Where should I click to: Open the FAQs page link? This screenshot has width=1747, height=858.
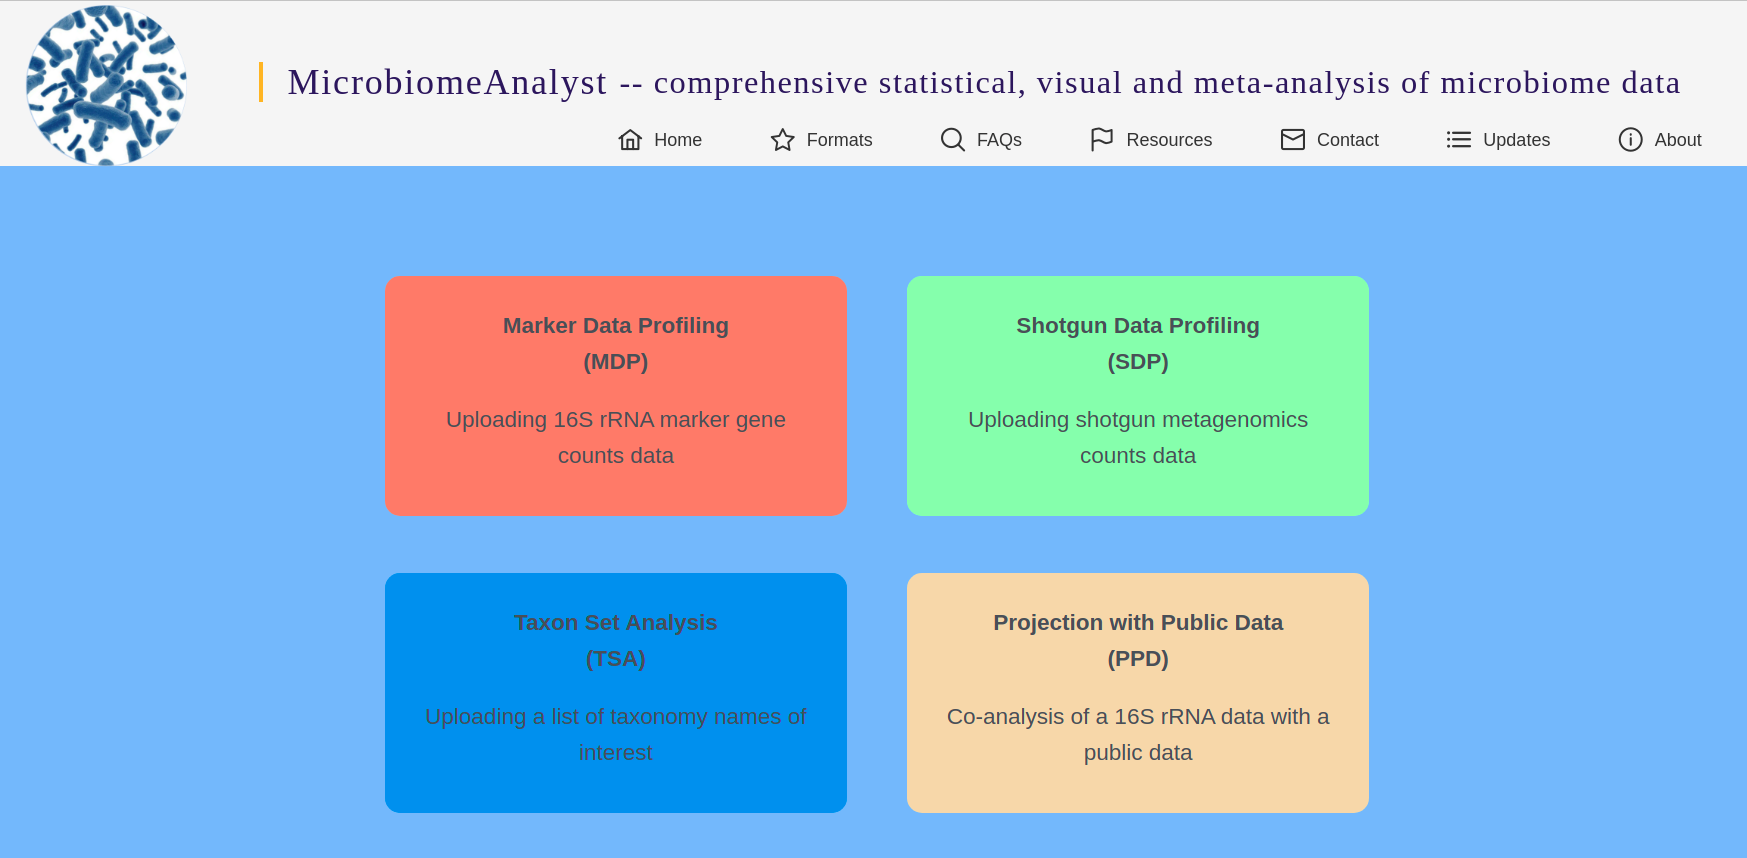point(999,140)
